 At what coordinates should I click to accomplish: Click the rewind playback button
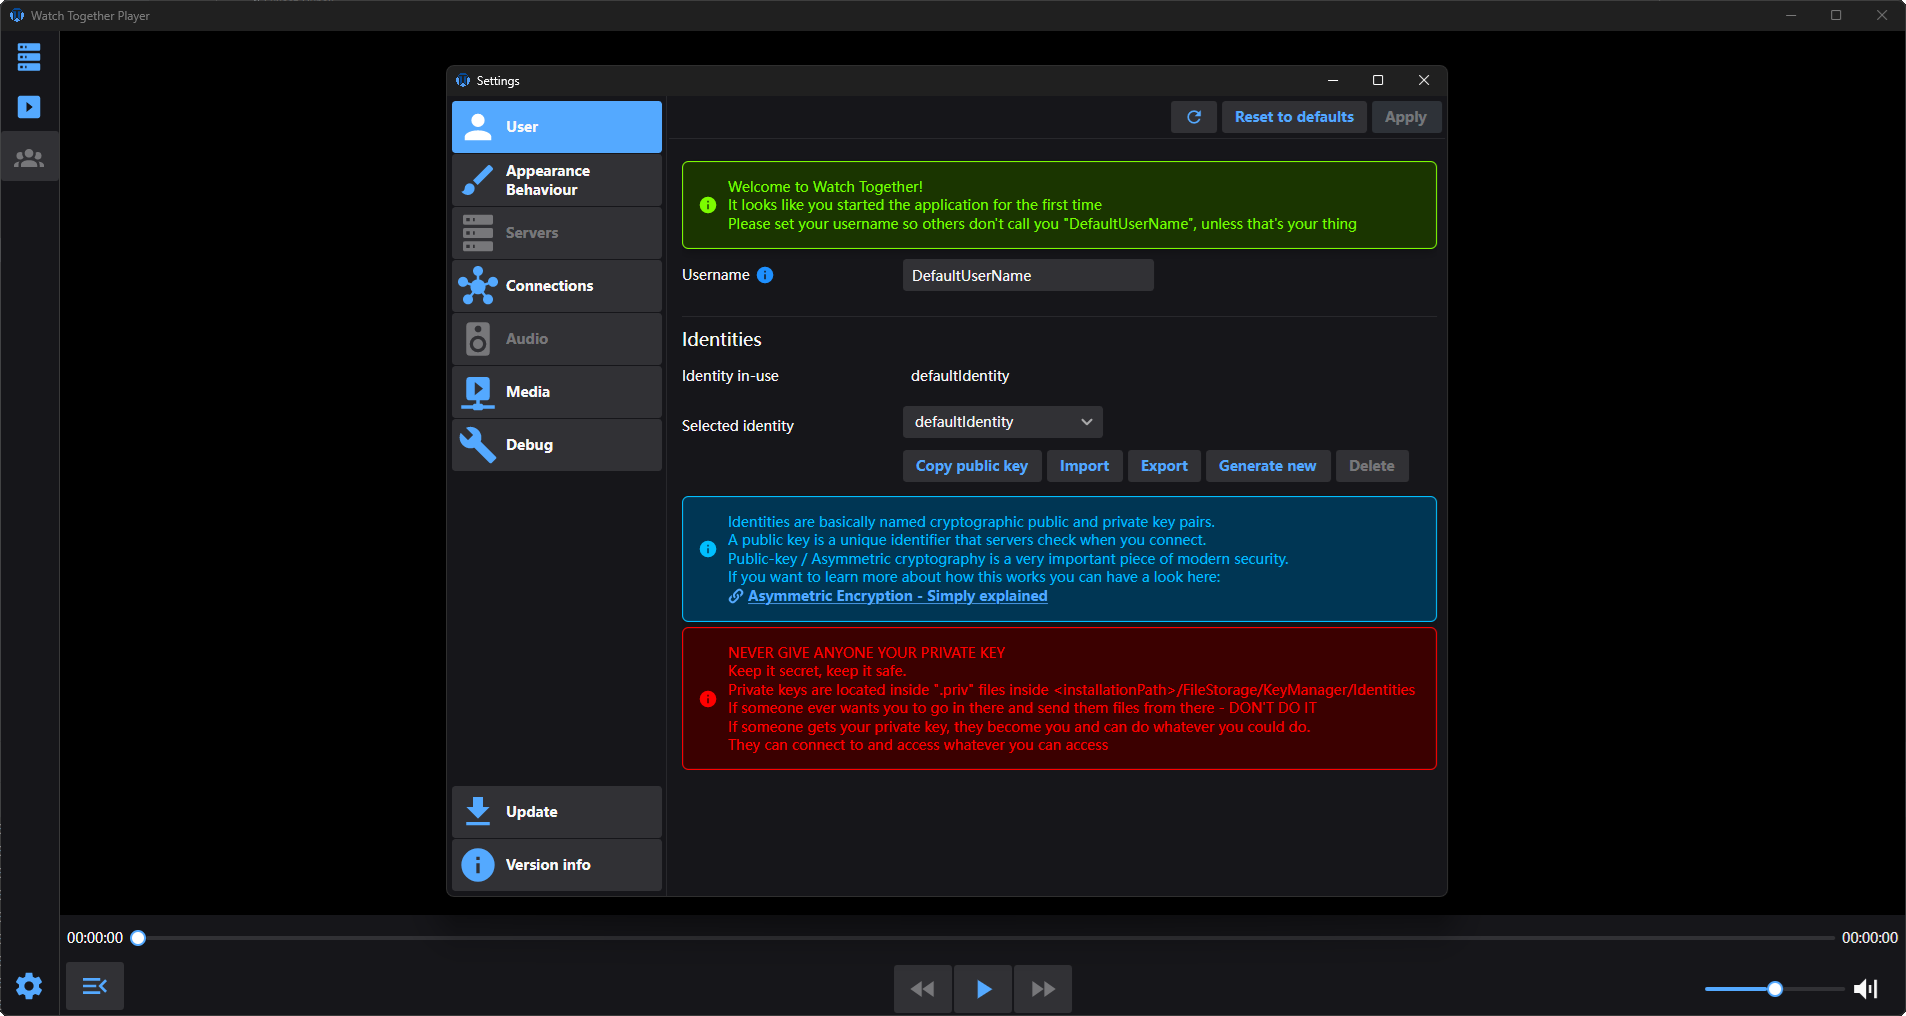[x=923, y=989]
